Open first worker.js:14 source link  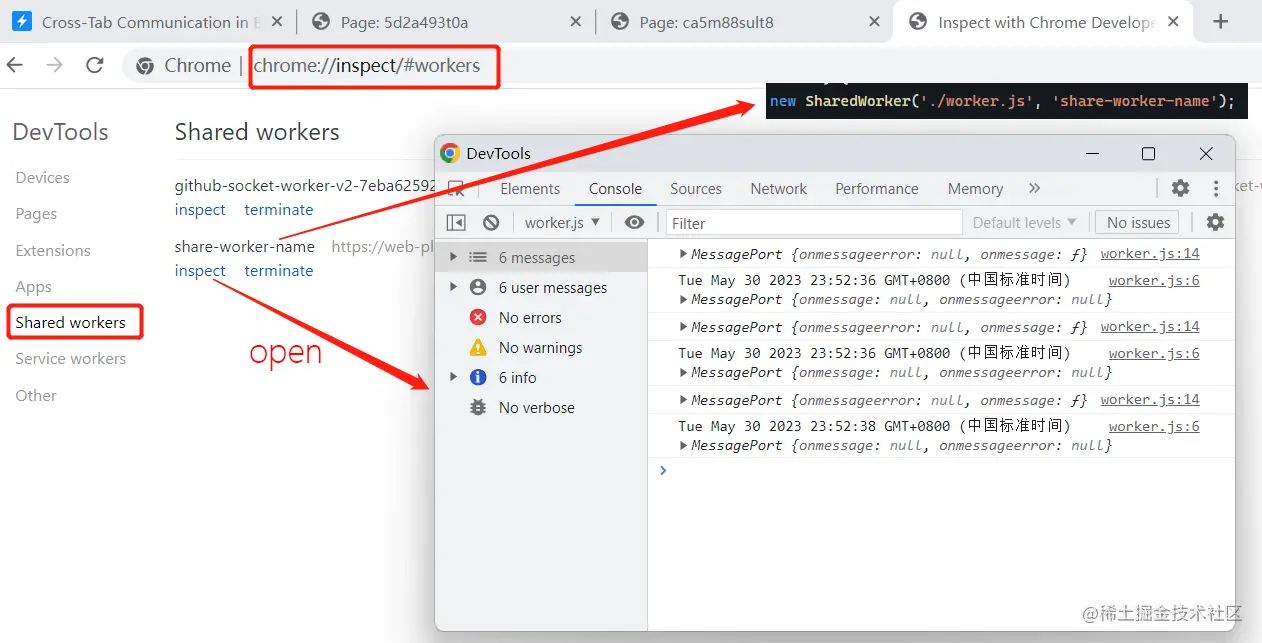(x=1150, y=253)
